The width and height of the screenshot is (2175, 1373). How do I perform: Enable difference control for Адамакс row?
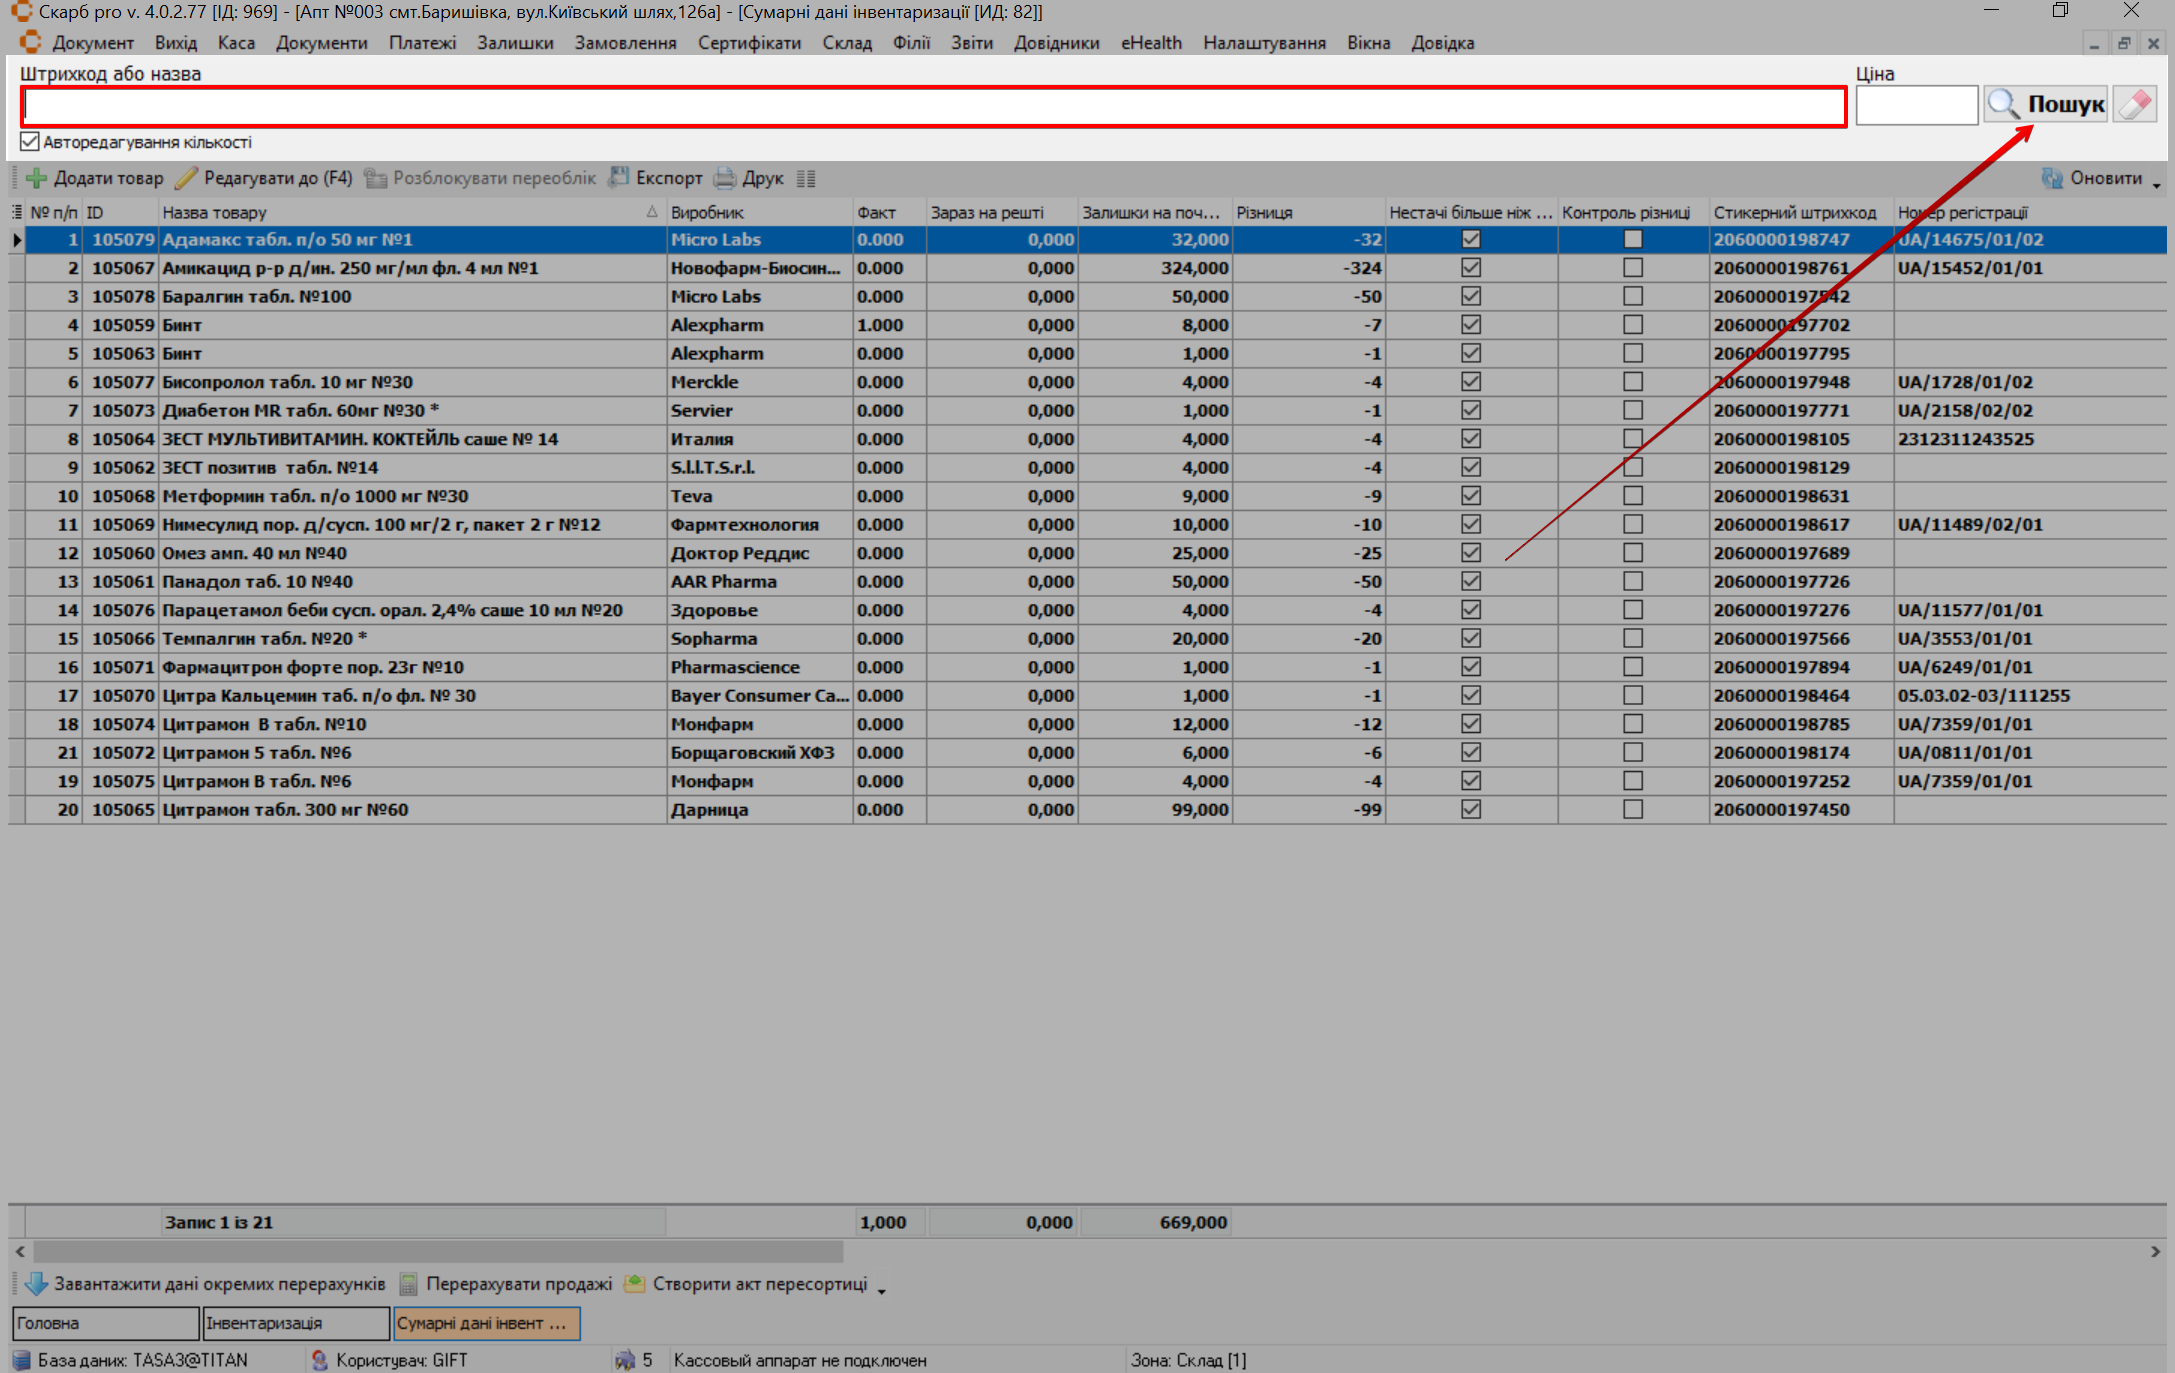[1632, 239]
